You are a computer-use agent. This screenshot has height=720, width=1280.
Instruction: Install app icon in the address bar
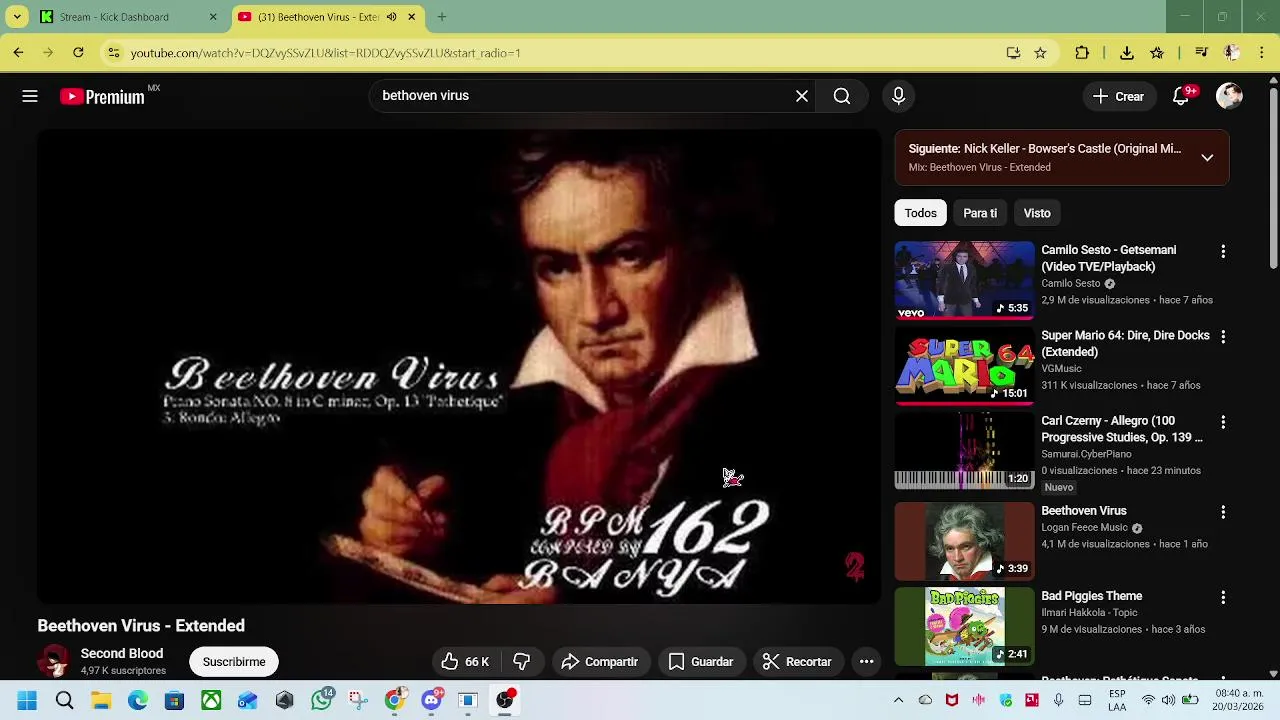pyautogui.click(x=1013, y=53)
